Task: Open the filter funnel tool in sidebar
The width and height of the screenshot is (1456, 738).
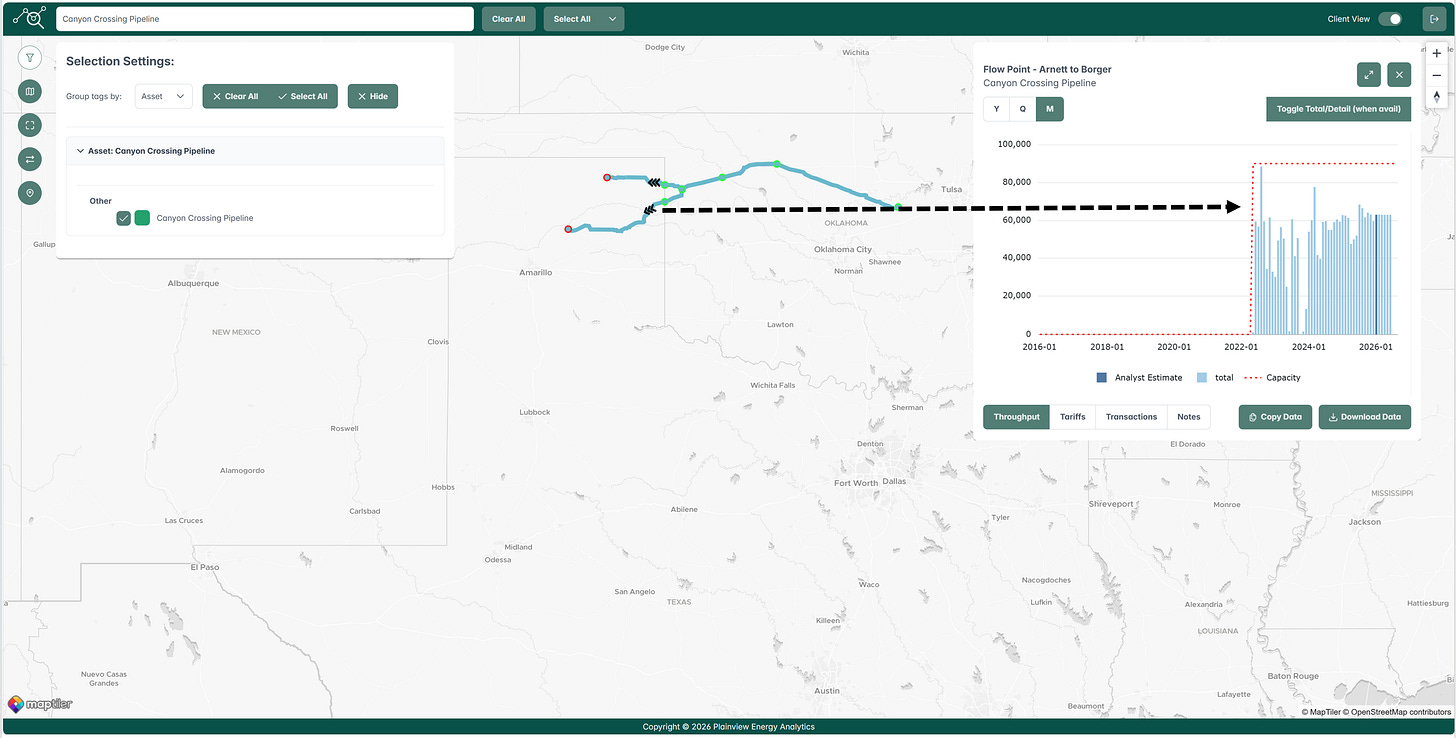Action: pyautogui.click(x=30, y=57)
